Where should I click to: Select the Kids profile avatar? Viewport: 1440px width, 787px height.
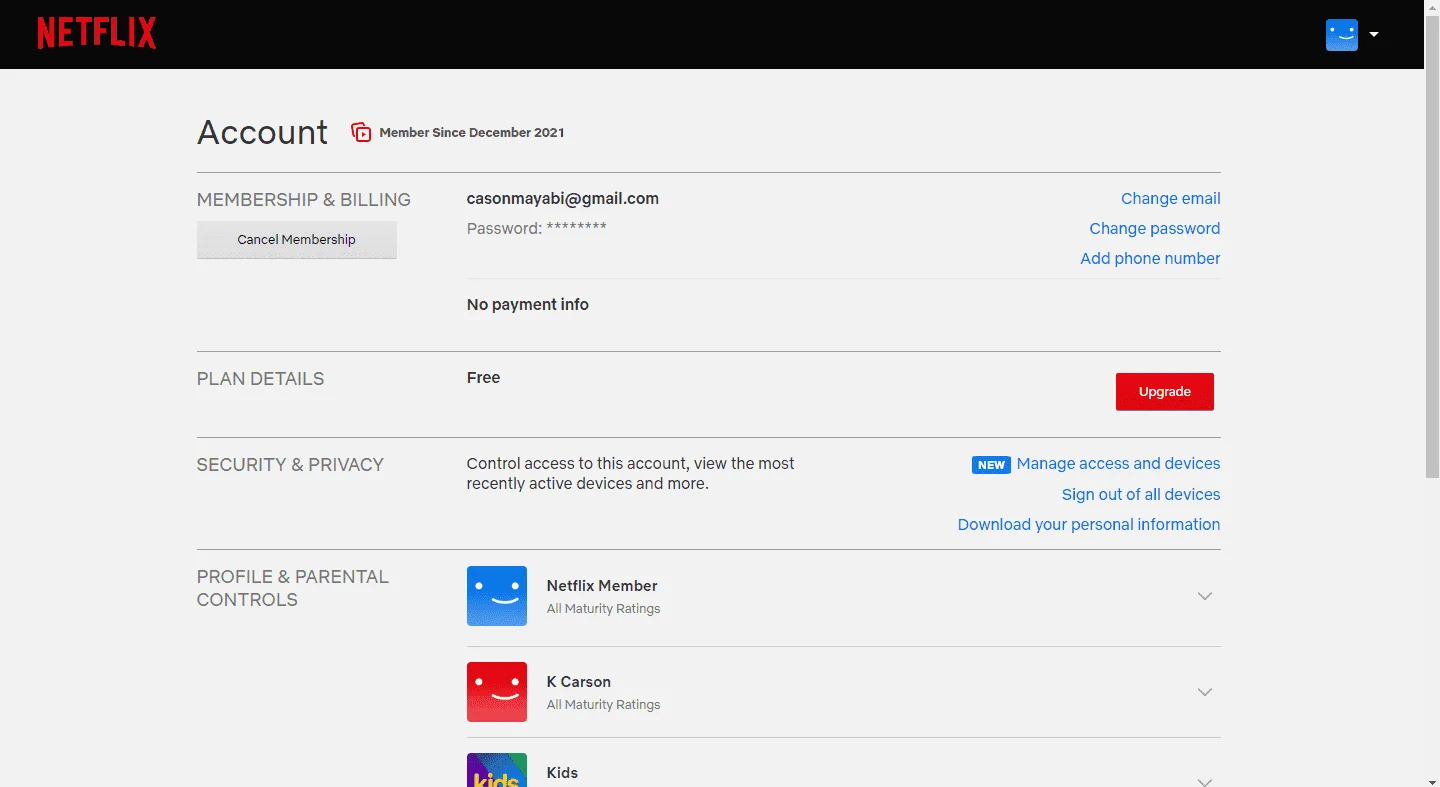[x=497, y=770]
